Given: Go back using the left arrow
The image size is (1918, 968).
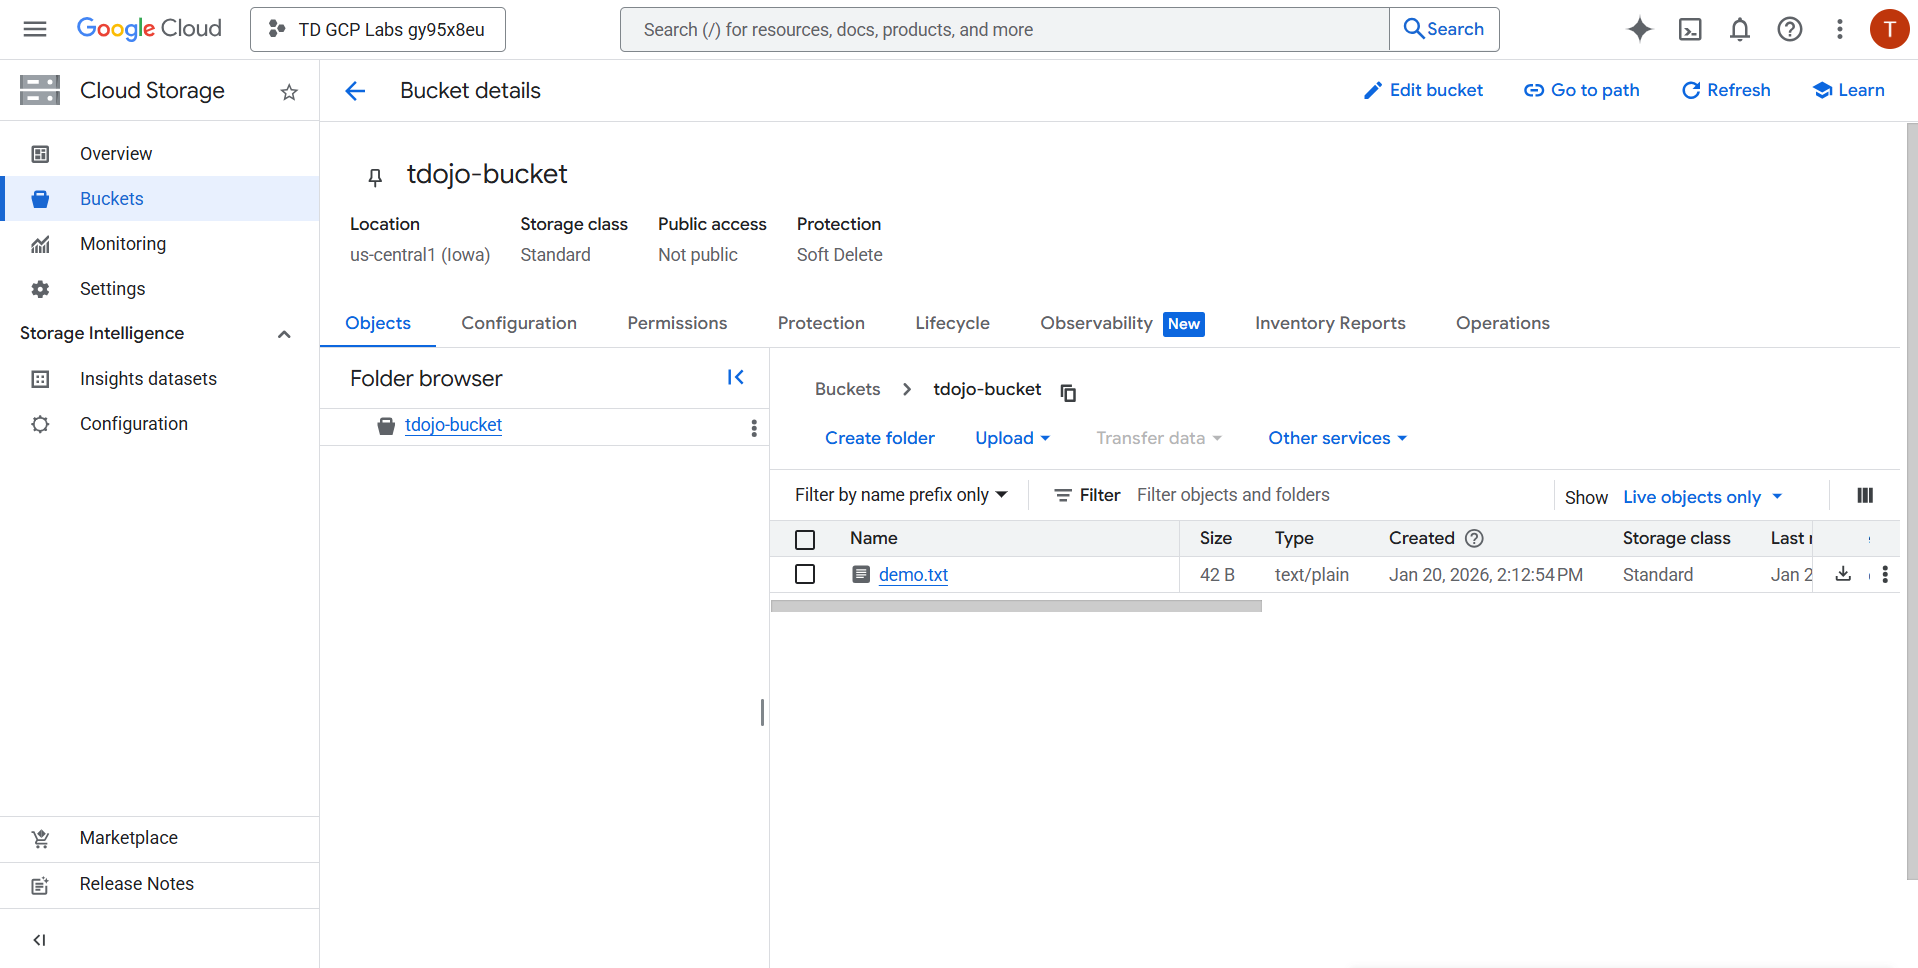Looking at the screenshot, I should tap(355, 91).
